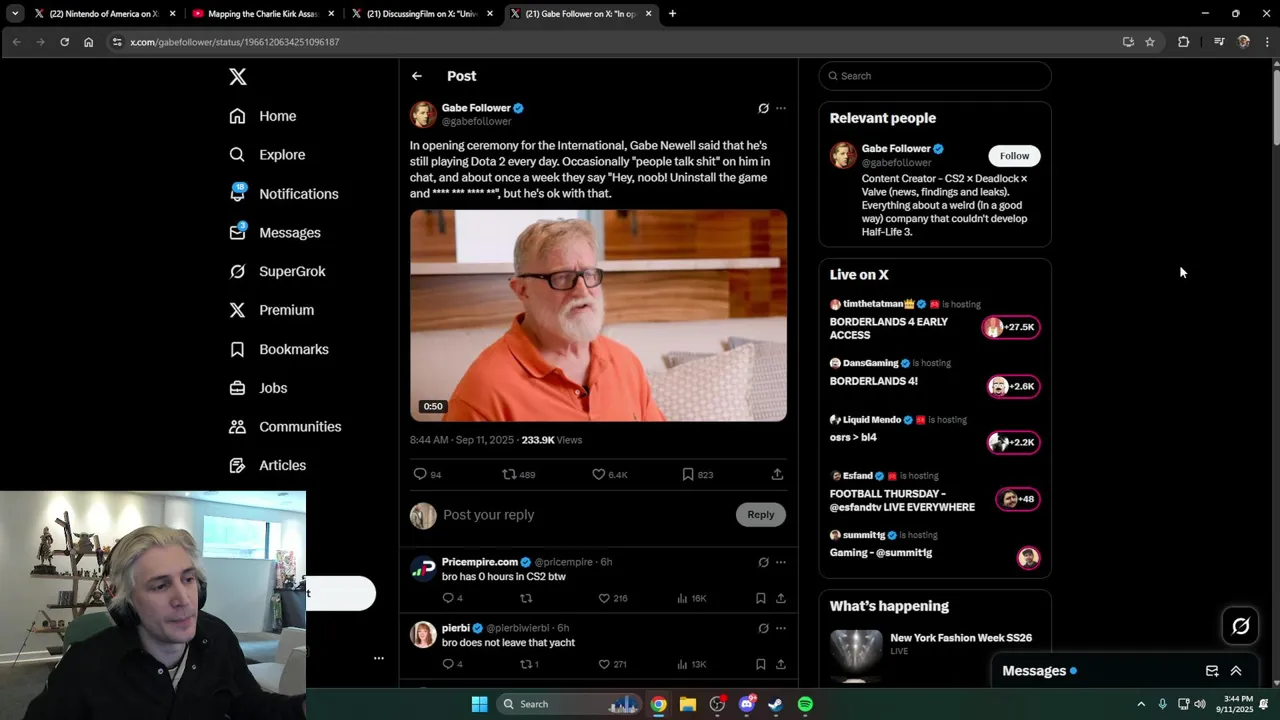Click the X search box
Image resolution: width=1280 pixels, height=720 pixels.
(935, 76)
